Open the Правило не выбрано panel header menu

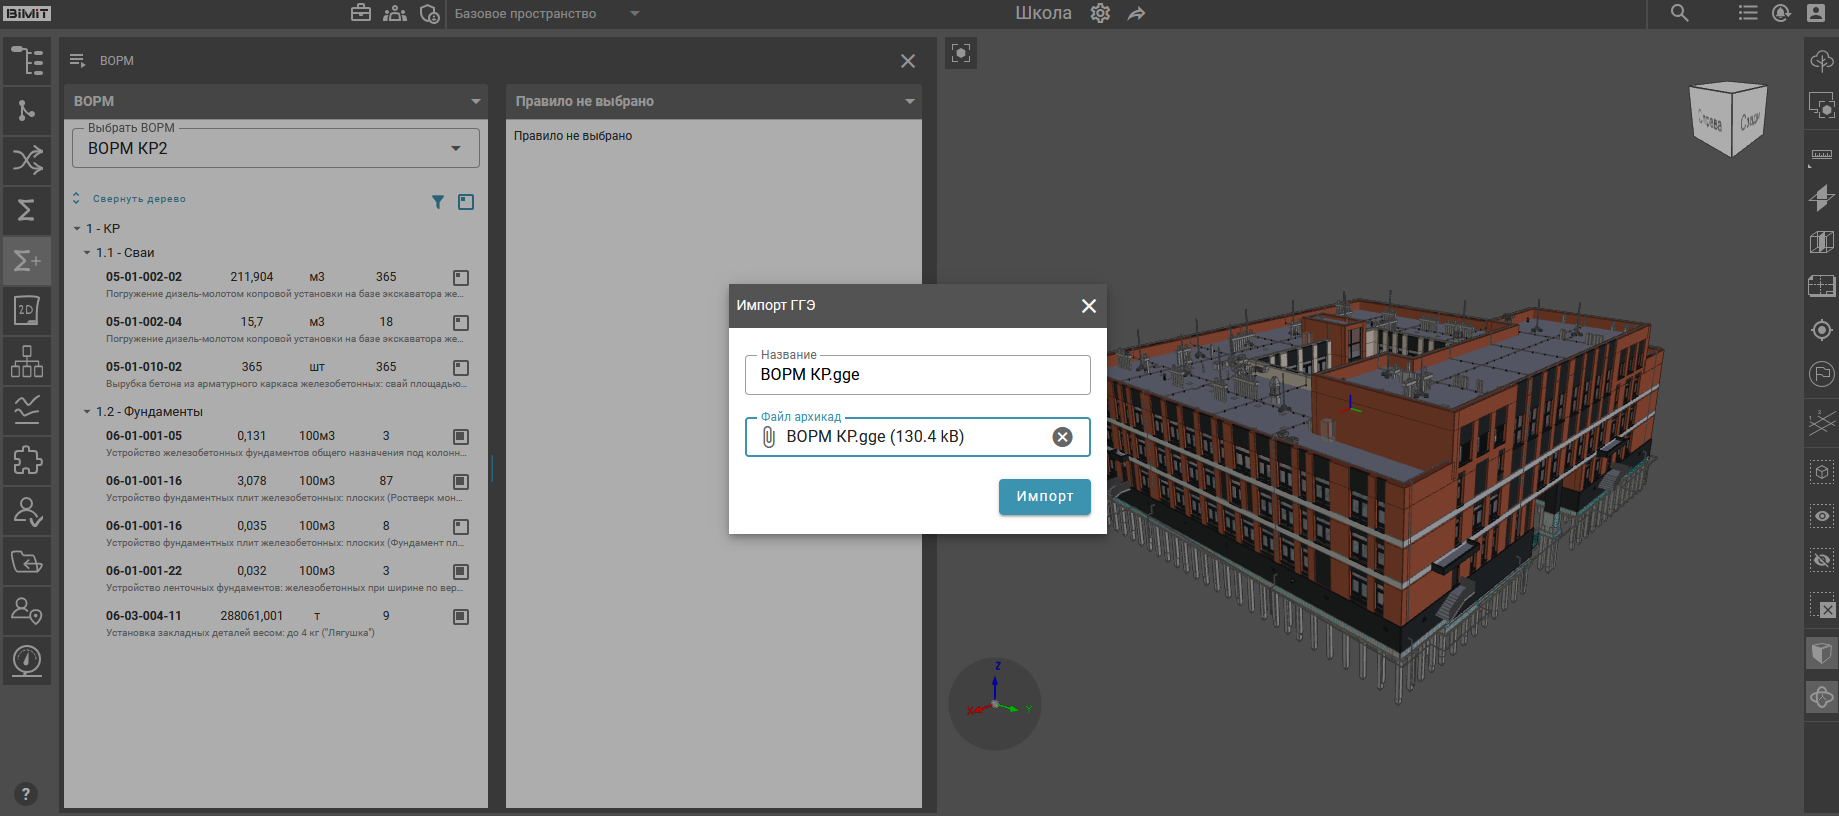tap(909, 101)
